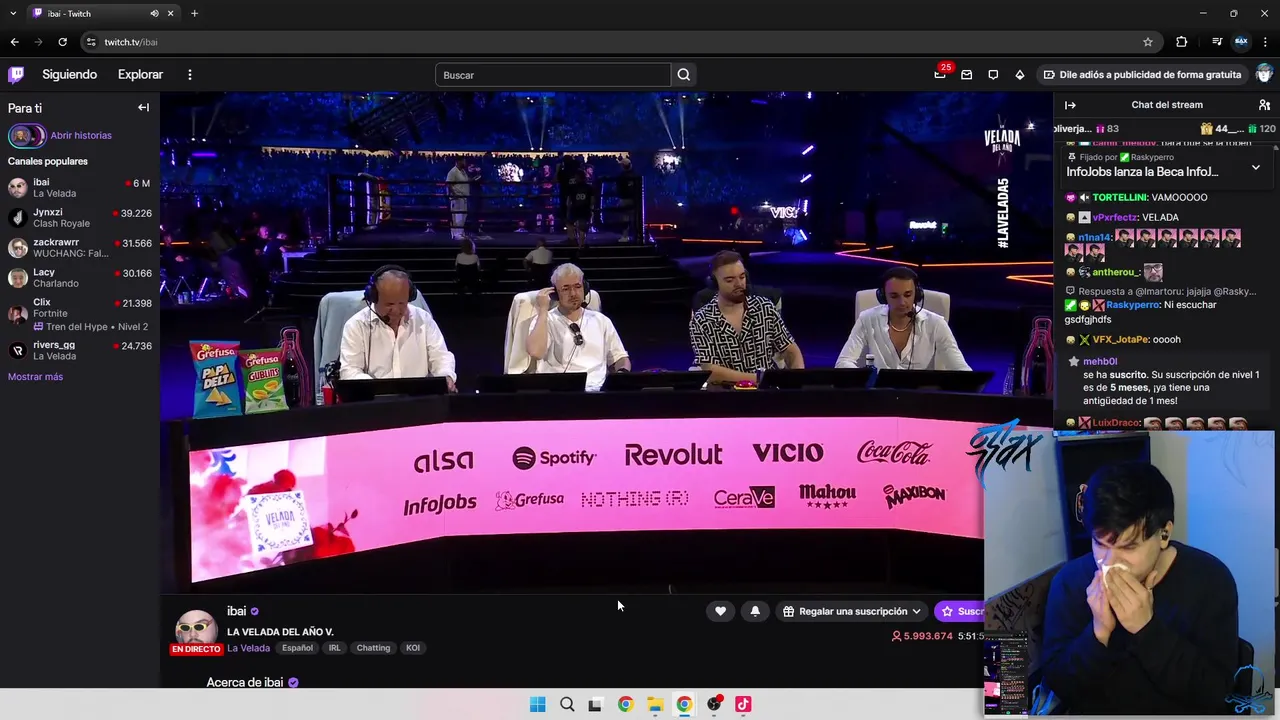The height and width of the screenshot is (720, 1280).
Task: Click Mostrar más link
Action: [x=35, y=377]
